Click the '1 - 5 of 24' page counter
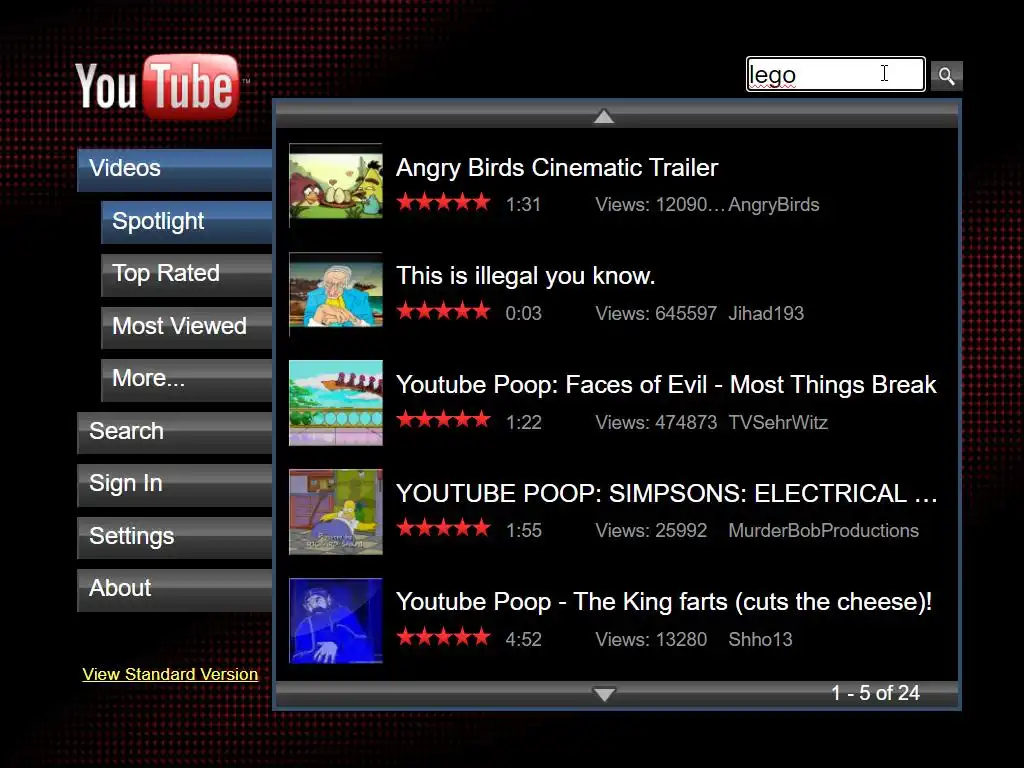The height and width of the screenshot is (768, 1024). pyautogui.click(x=875, y=693)
